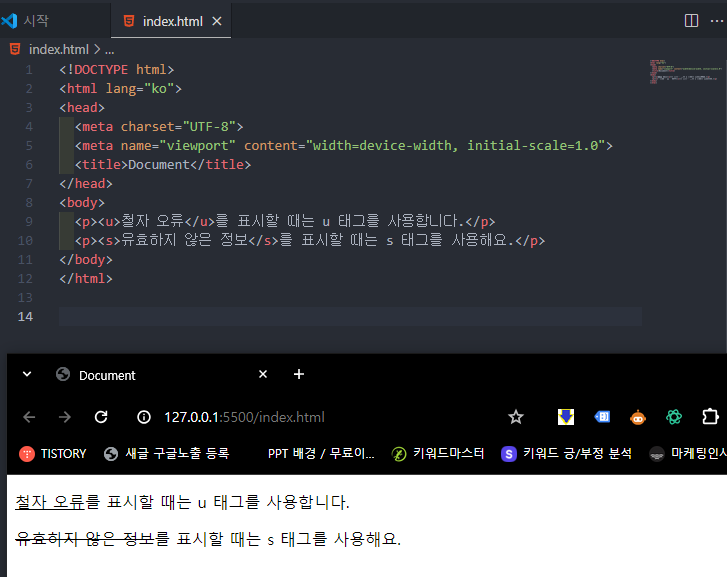Expand the breadcrumb ellipsis segment
727x577 pixels.
coord(109,50)
